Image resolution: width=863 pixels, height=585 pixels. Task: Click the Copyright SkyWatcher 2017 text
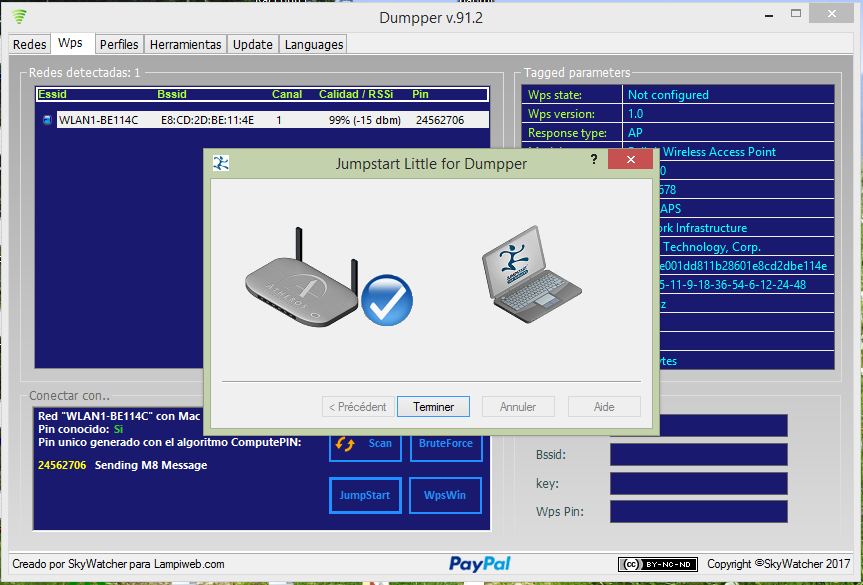point(779,564)
